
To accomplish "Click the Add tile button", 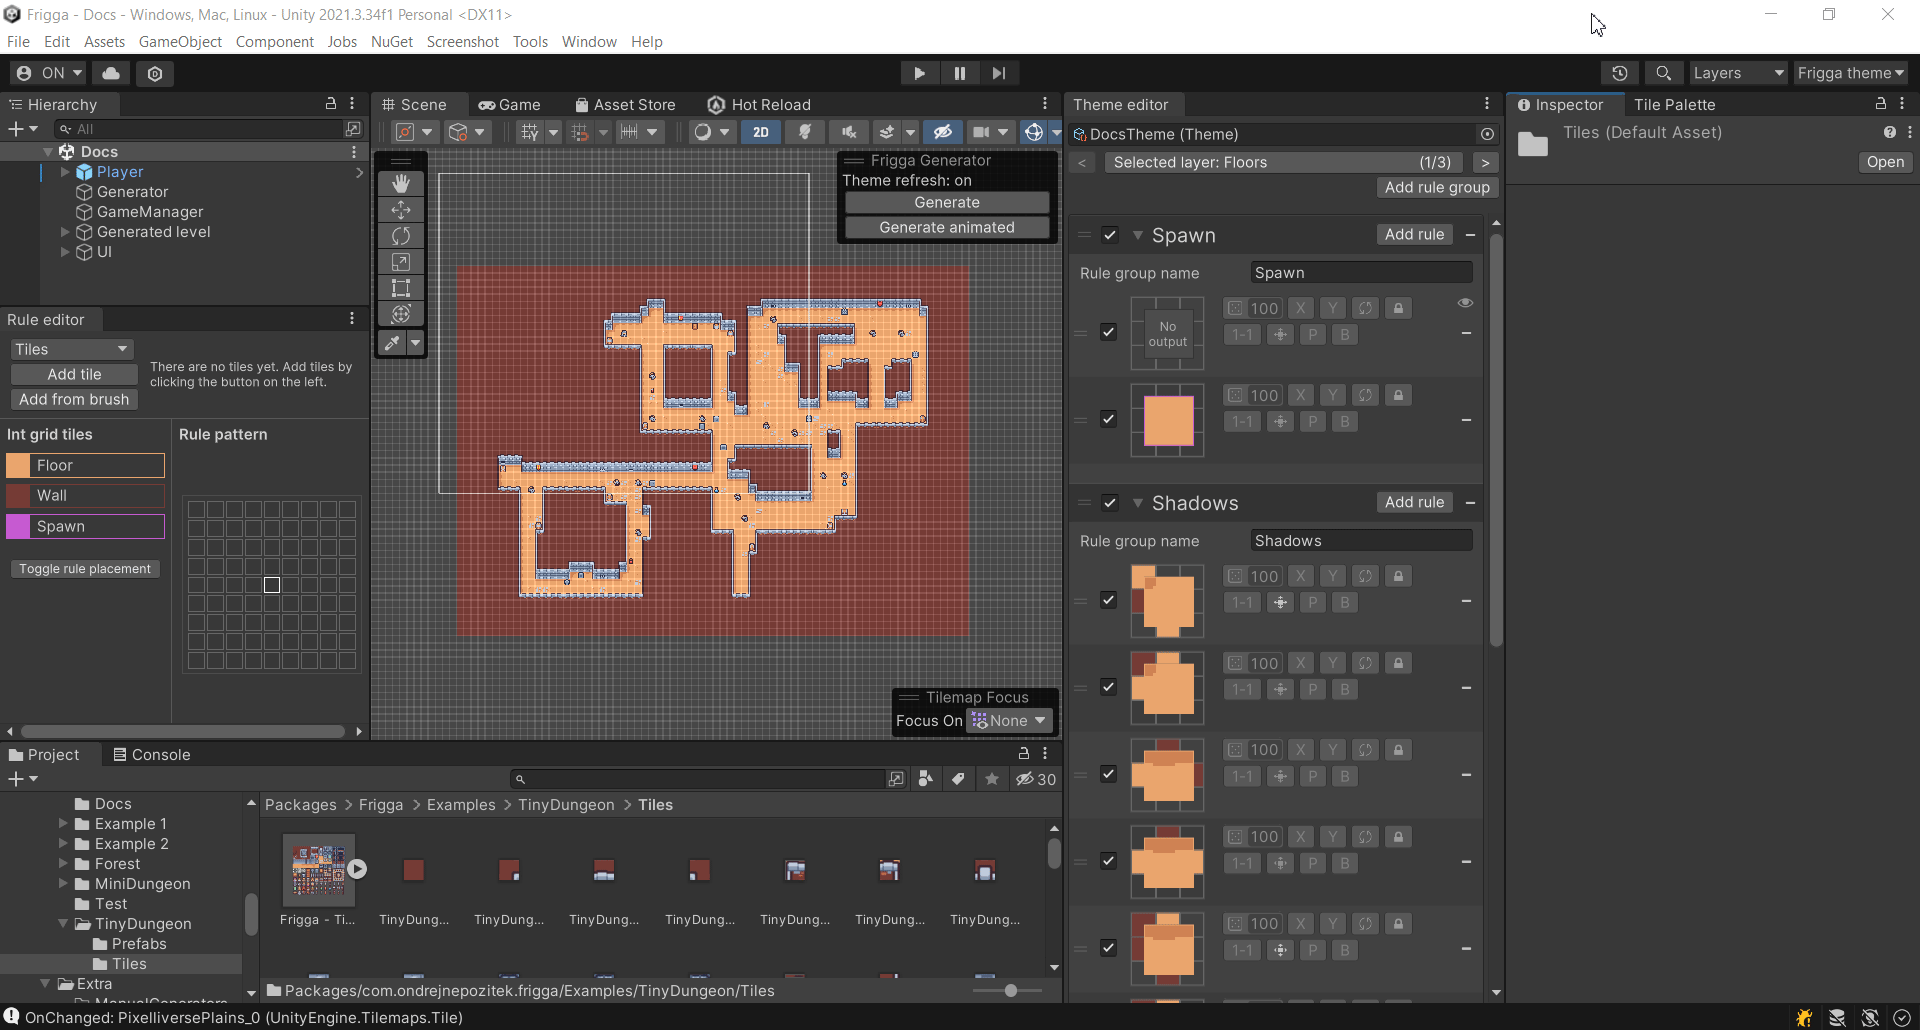I will coord(74,374).
